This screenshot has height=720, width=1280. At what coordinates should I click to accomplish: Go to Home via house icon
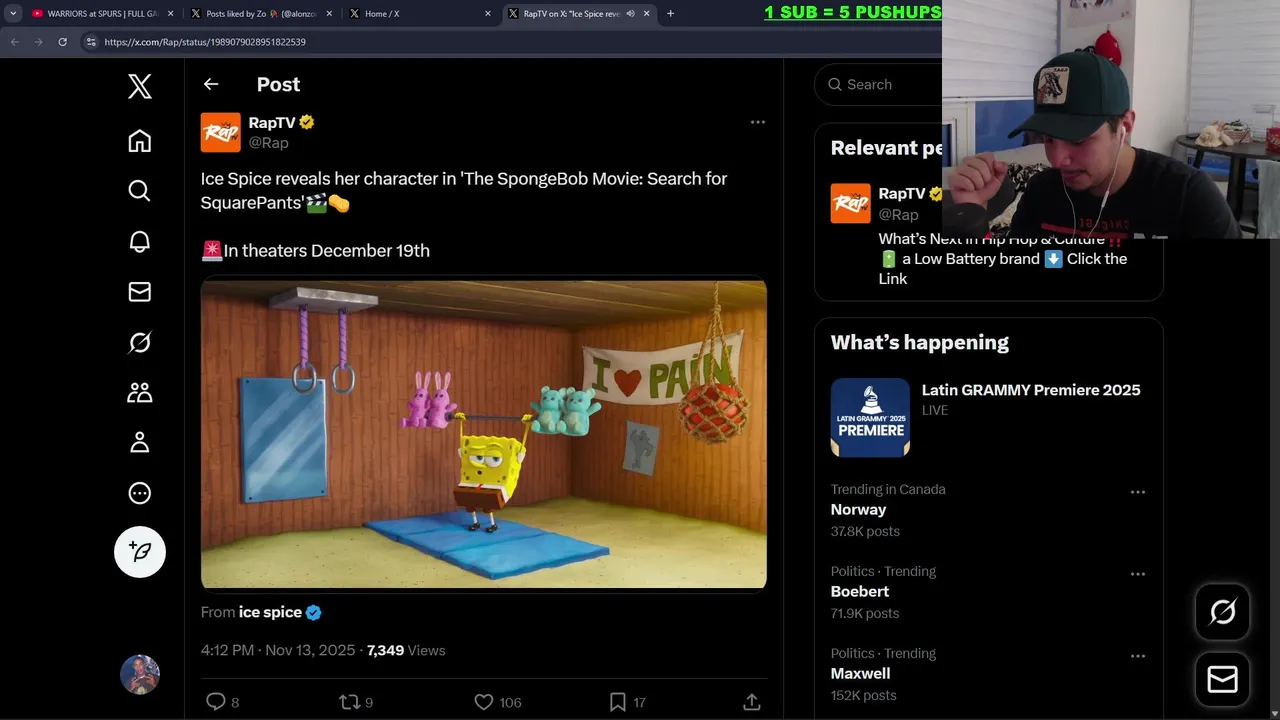click(x=140, y=141)
